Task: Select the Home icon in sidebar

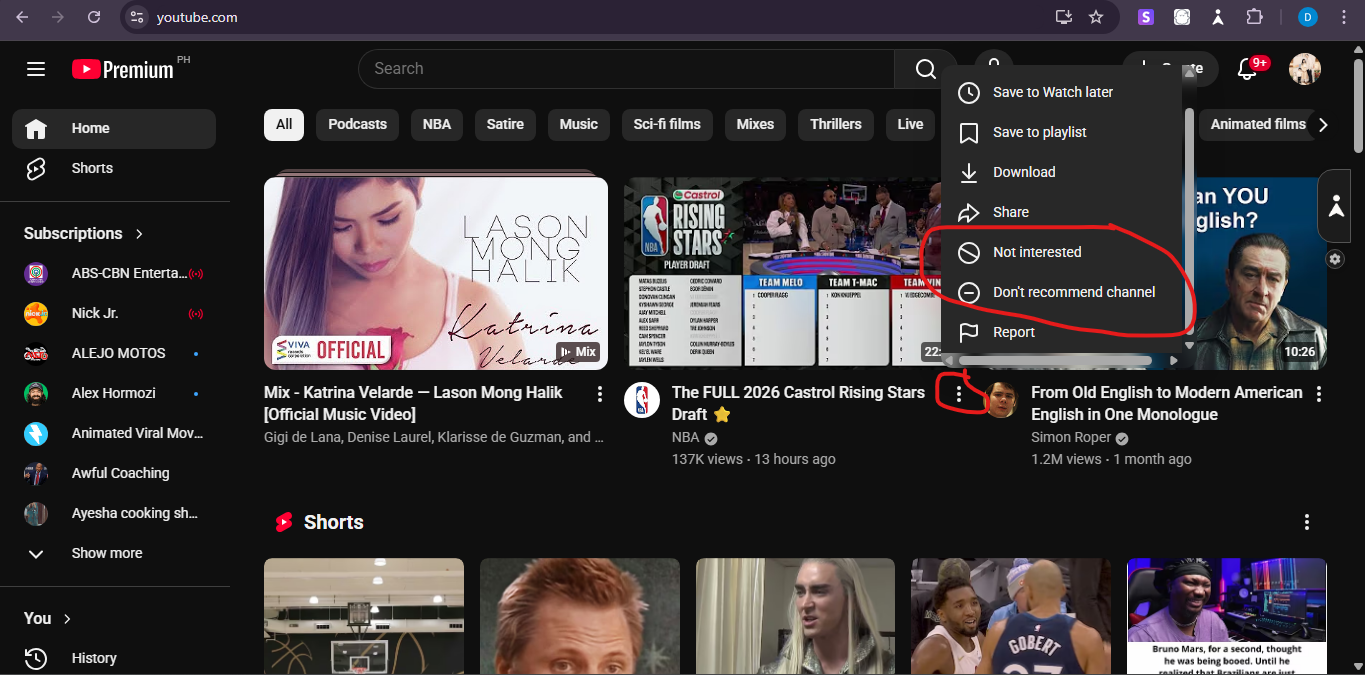Action: 37,128
